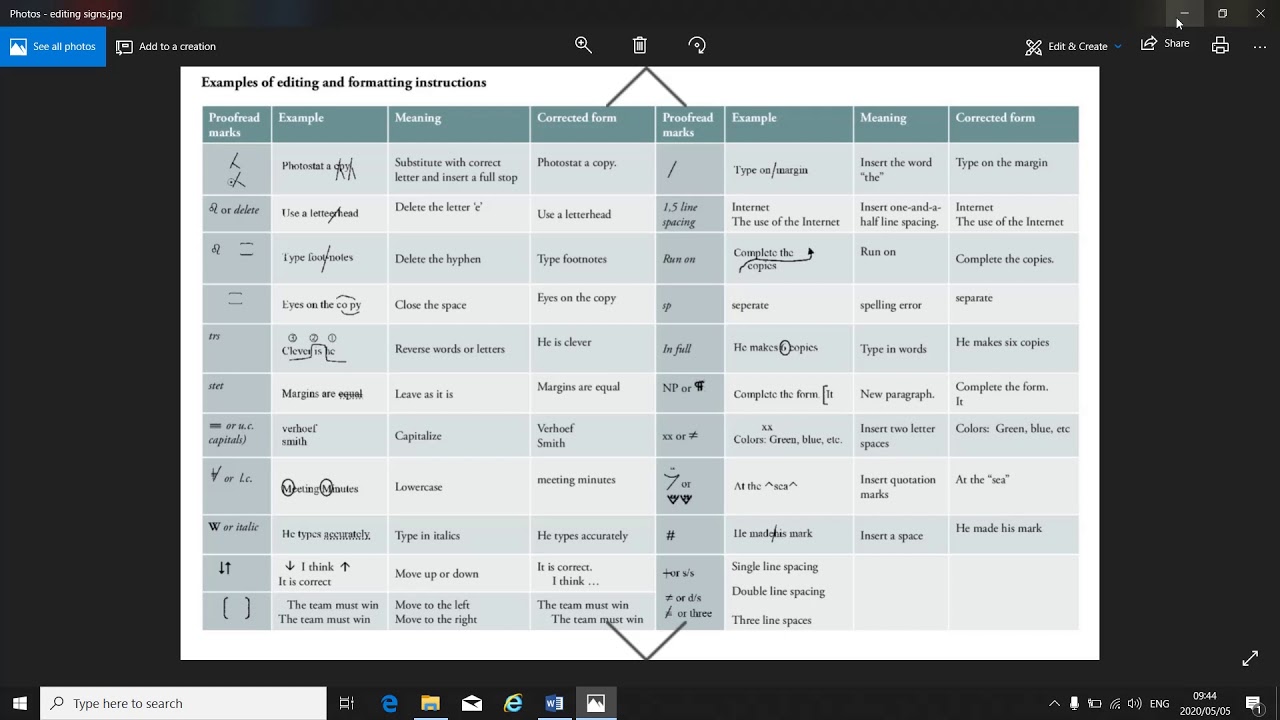Open the Edit & Create menu

pos(1067,46)
